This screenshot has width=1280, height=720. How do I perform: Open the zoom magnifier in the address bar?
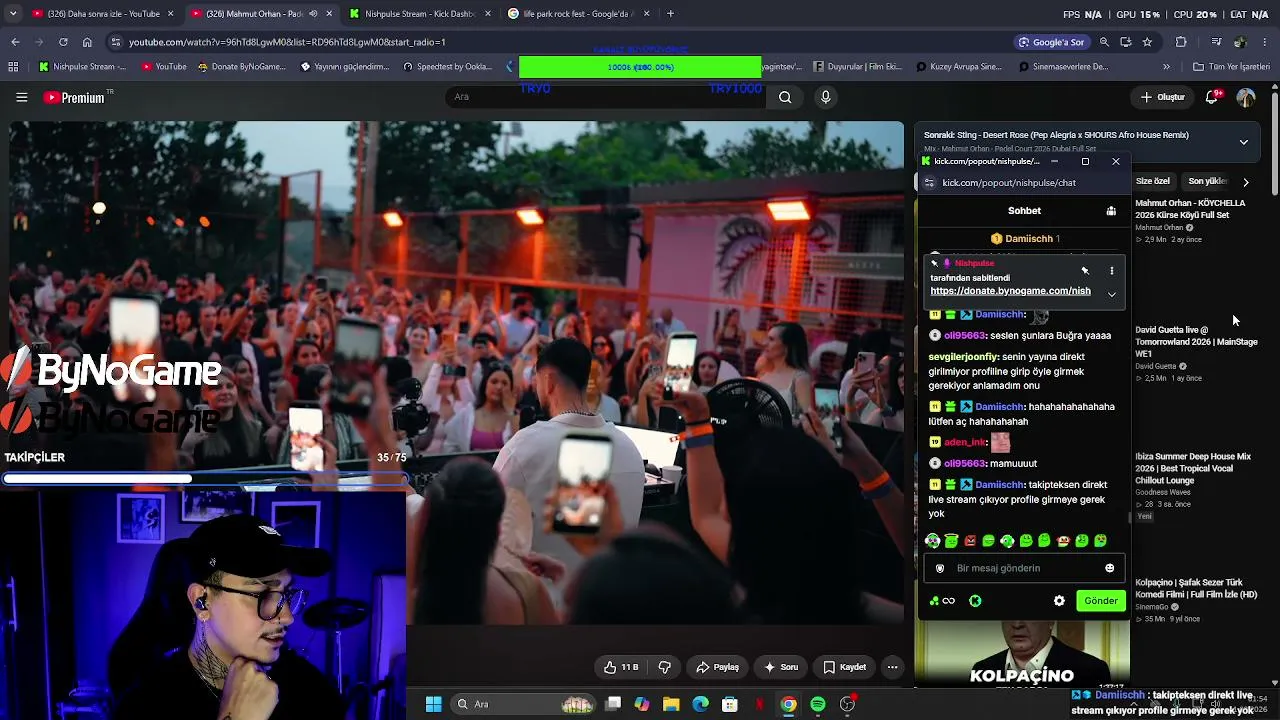tap(1104, 42)
